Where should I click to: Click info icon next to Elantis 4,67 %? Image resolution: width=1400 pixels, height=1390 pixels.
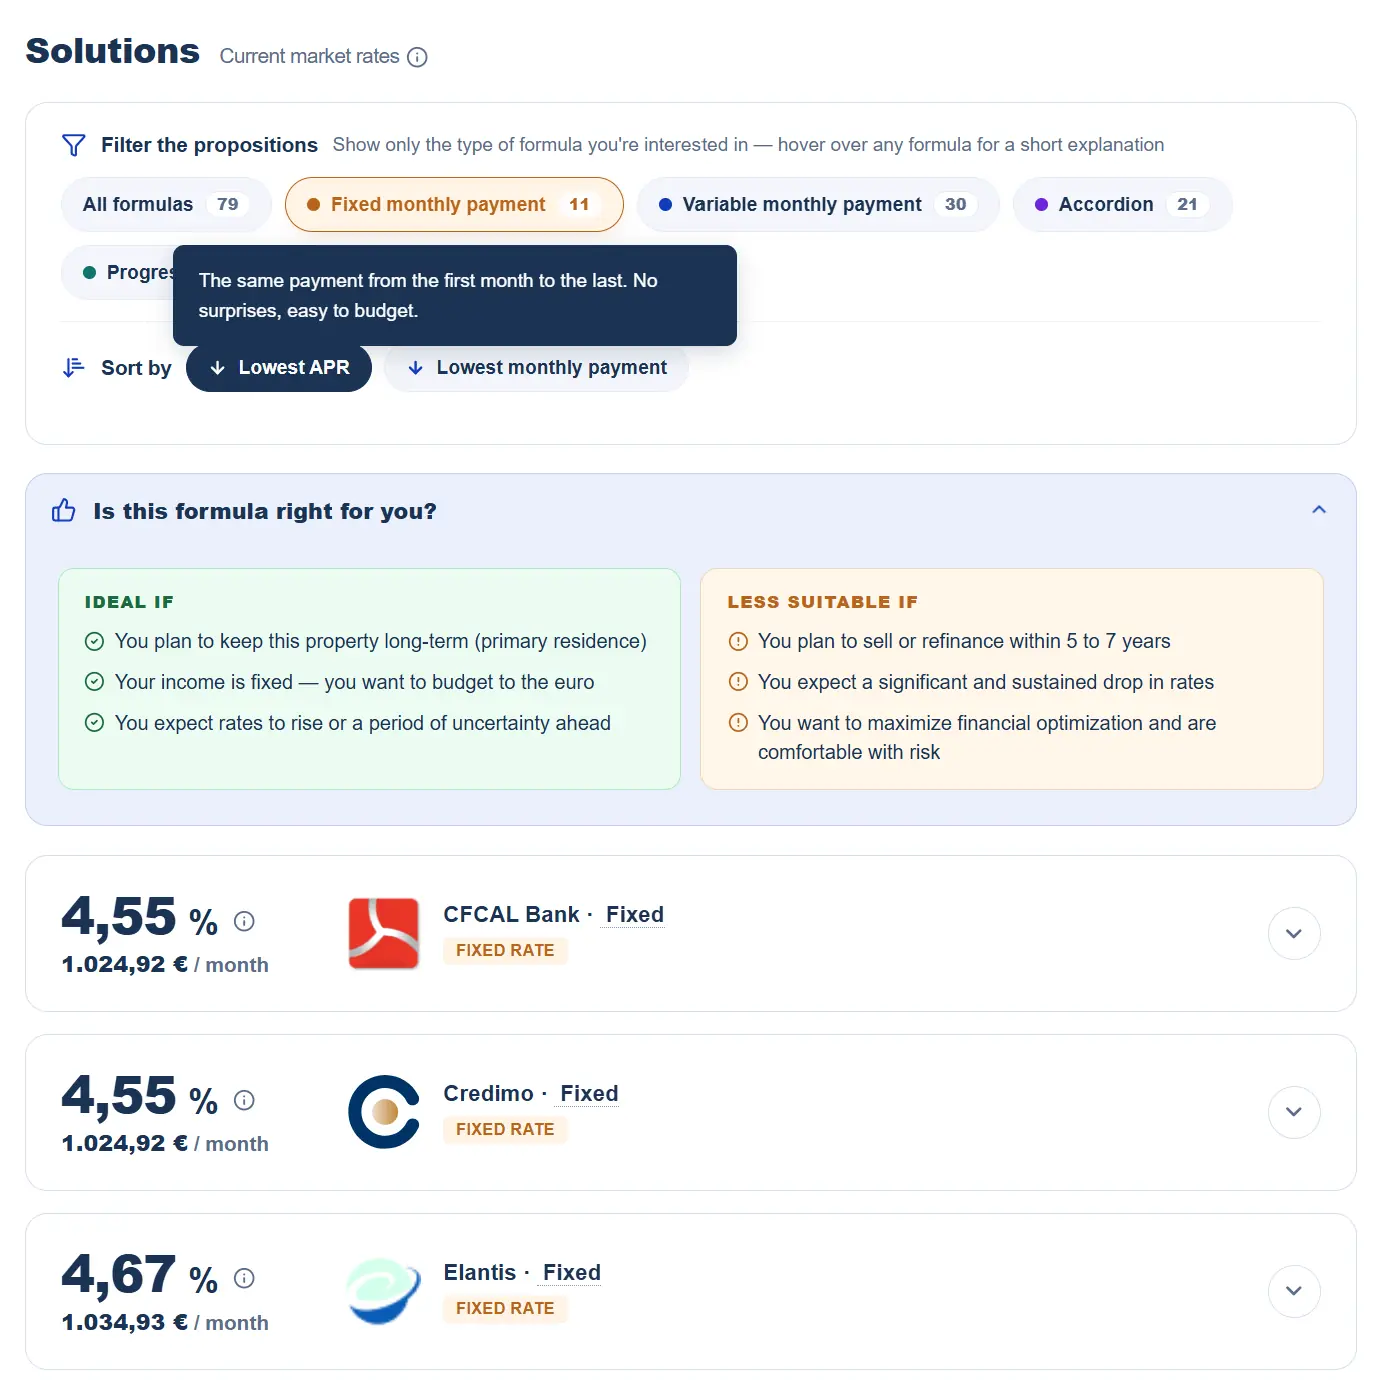244,1278
